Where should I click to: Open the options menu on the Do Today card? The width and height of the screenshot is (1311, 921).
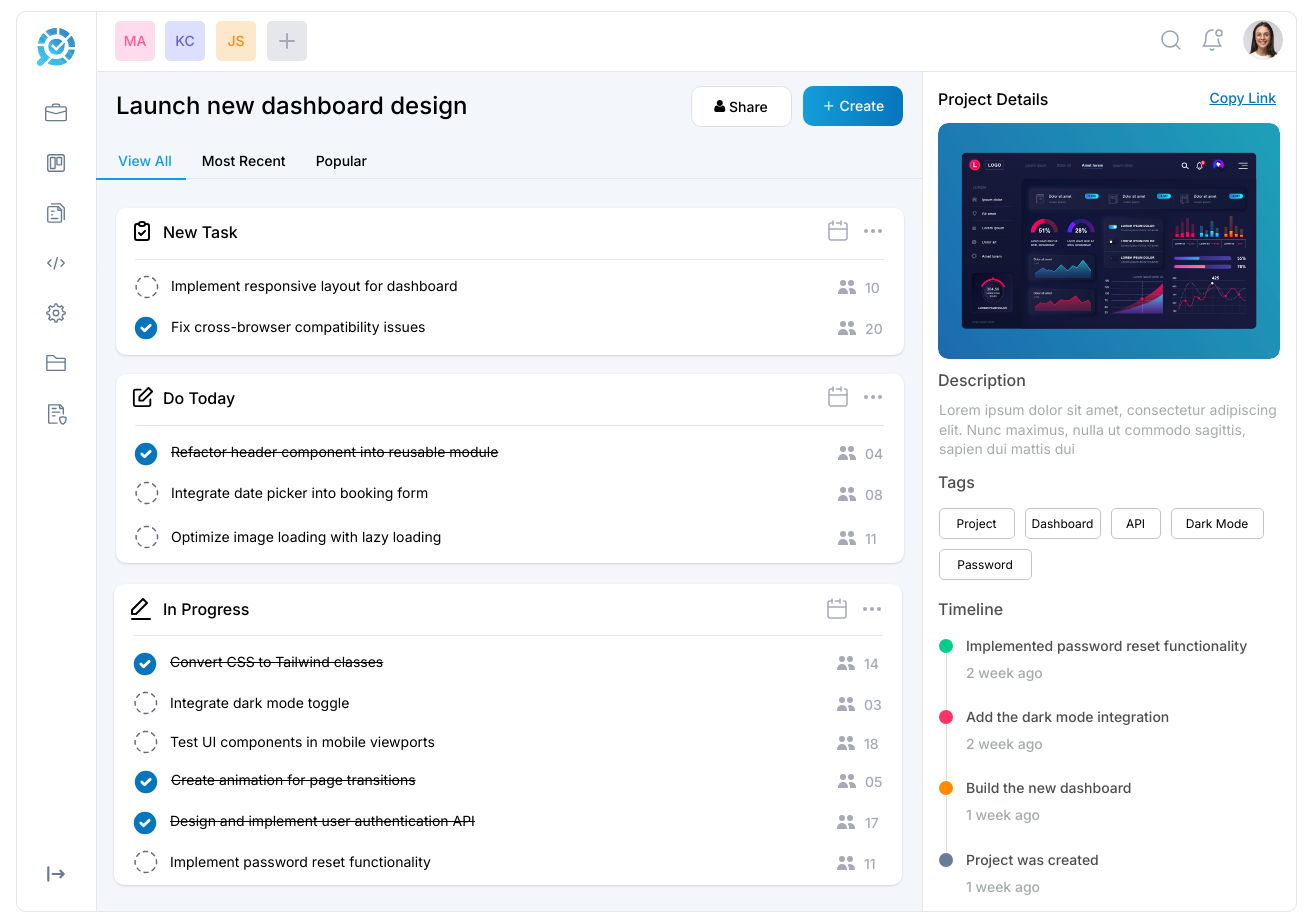[873, 397]
